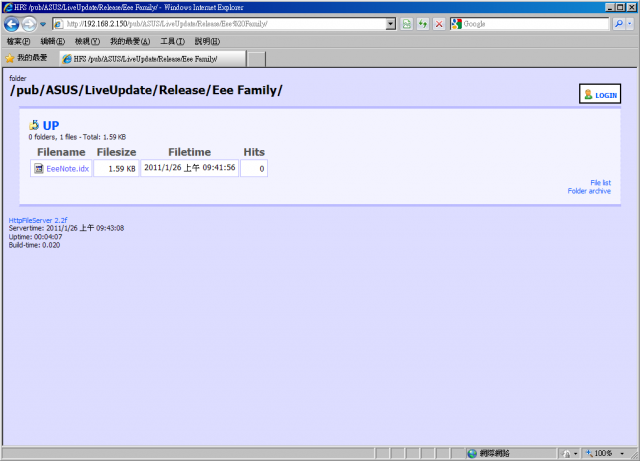Image resolution: width=640 pixels, height=461 pixels.
Task: Sort by the Filesize column header
Action: (116, 152)
